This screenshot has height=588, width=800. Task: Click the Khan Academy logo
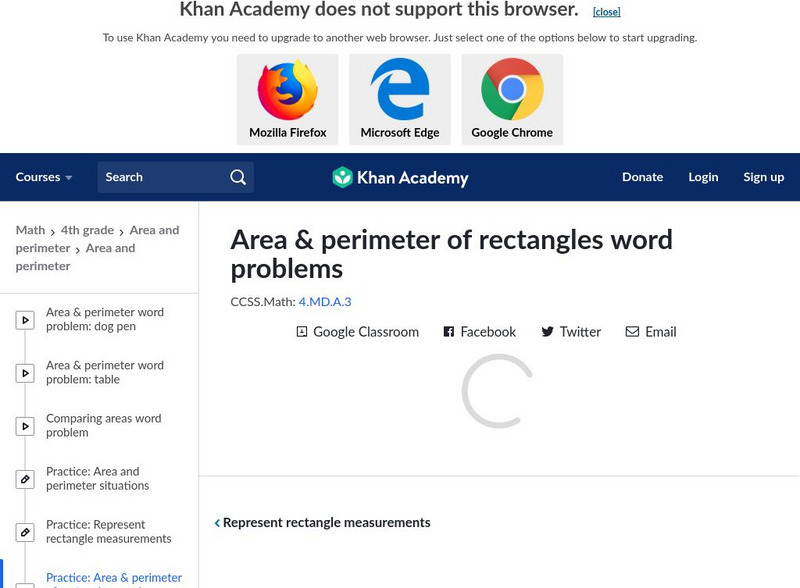point(400,178)
